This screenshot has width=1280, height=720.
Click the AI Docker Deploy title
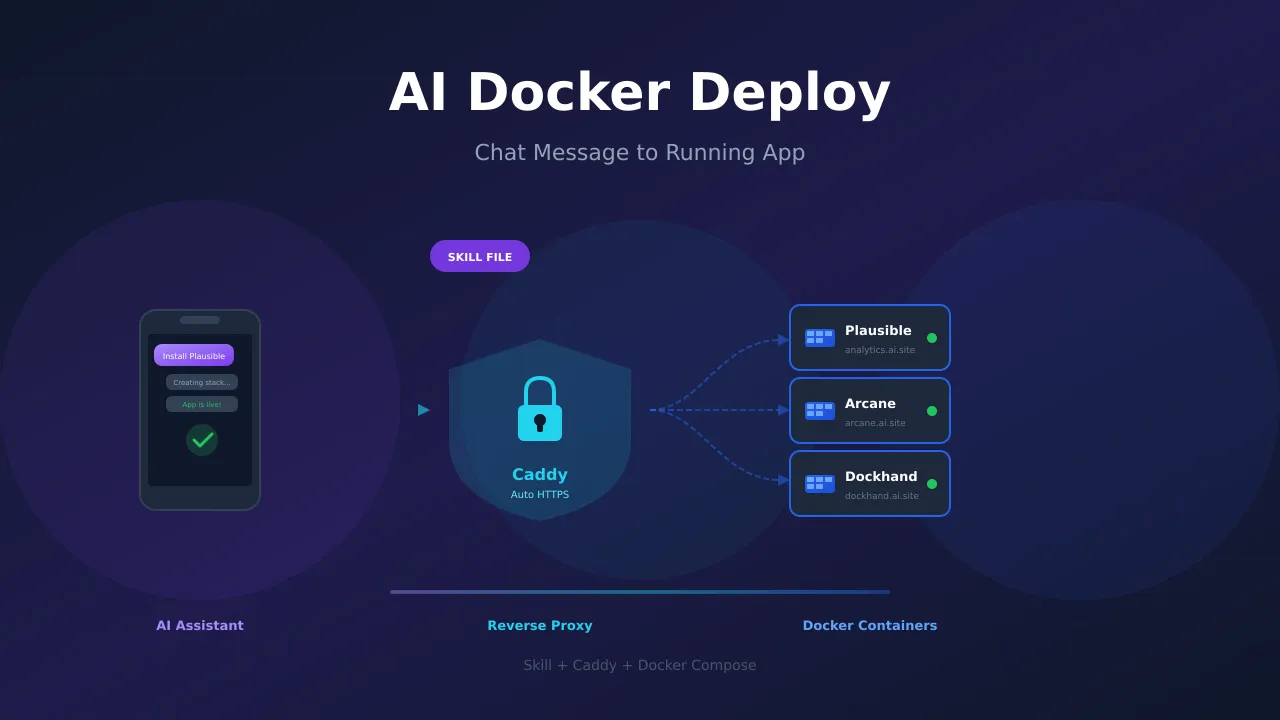point(640,93)
